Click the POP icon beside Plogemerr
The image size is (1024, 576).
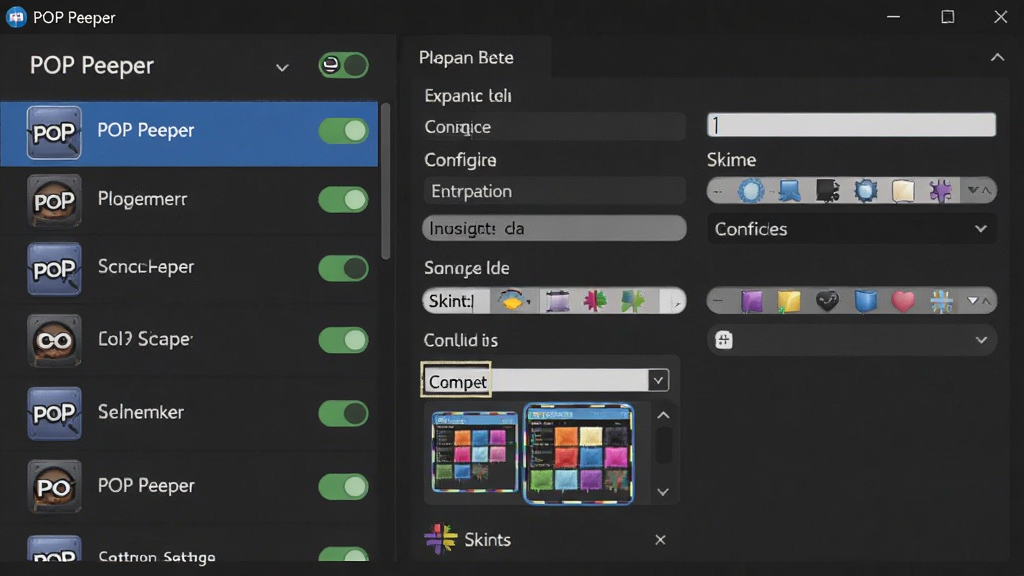point(54,200)
